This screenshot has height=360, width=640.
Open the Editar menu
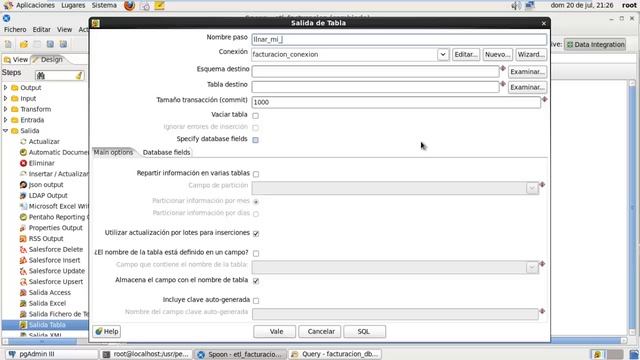[42, 29]
